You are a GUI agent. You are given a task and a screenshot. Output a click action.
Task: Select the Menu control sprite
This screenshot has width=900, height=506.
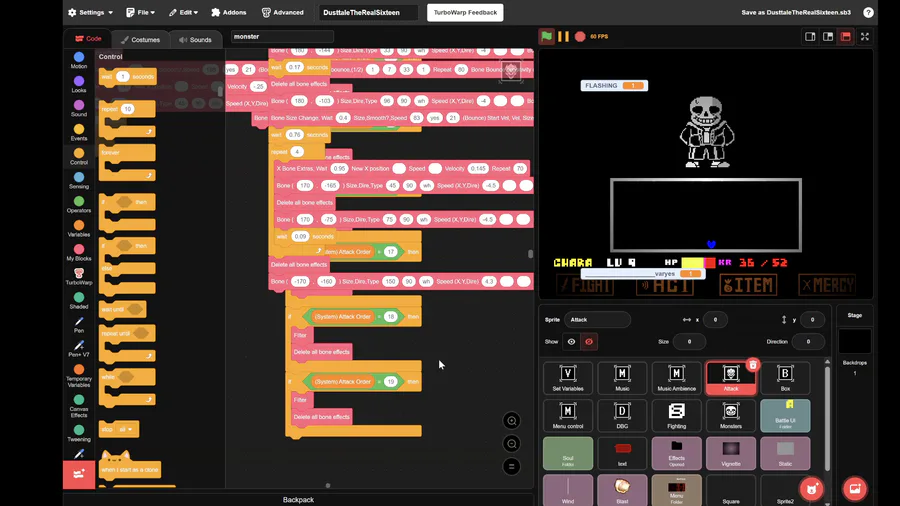(568, 415)
